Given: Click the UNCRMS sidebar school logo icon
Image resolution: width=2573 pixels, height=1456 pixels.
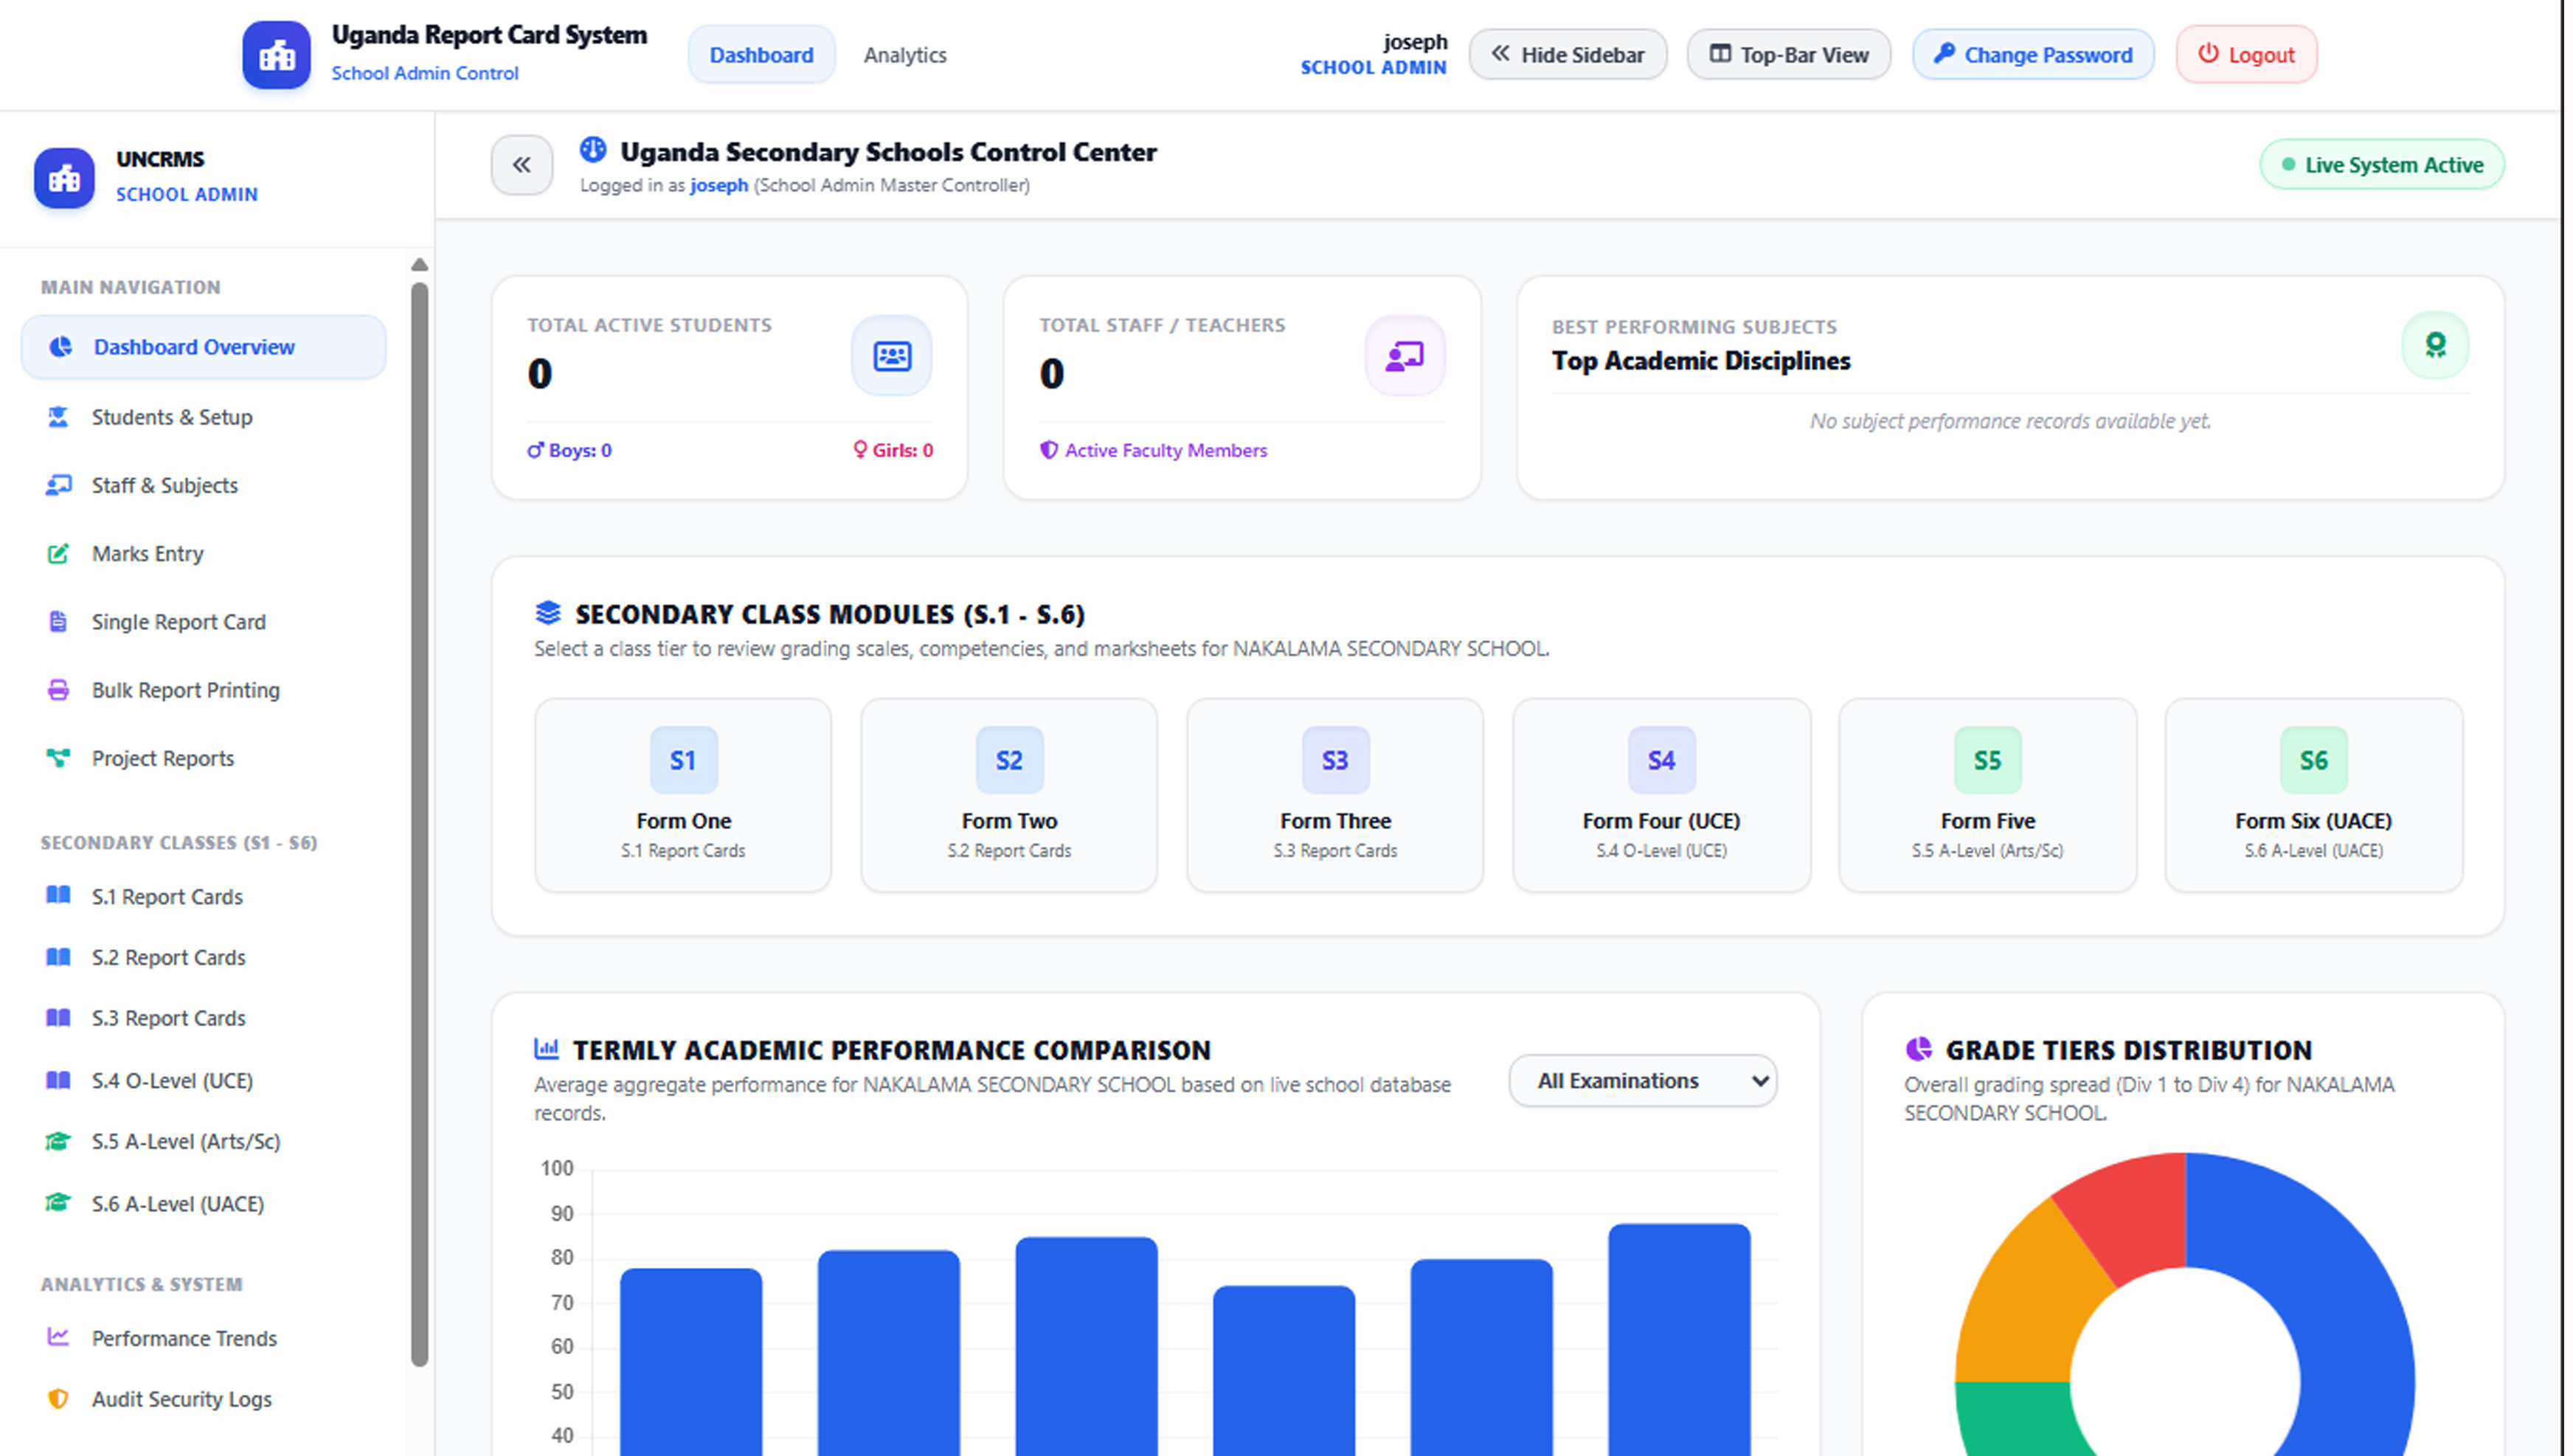Looking at the screenshot, I should point(64,178).
